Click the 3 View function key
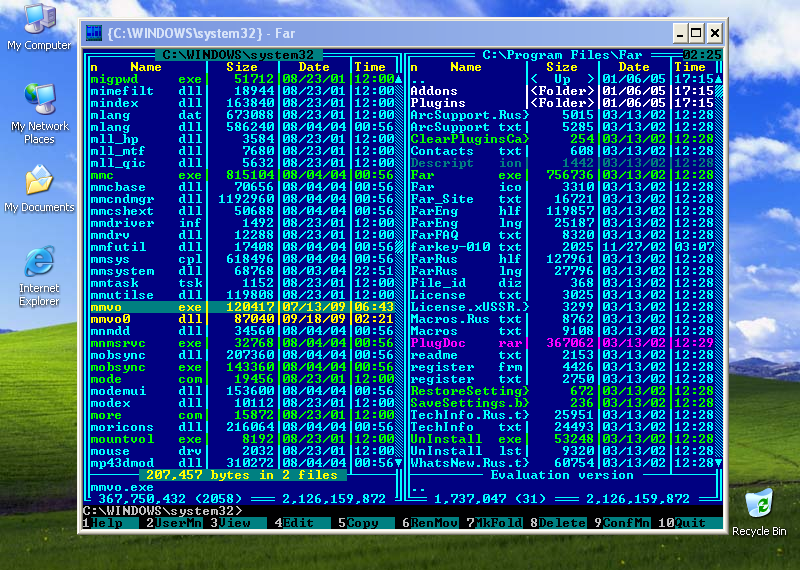Image resolution: width=800 pixels, height=570 pixels. pyautogui.click(x=238, y=523)
